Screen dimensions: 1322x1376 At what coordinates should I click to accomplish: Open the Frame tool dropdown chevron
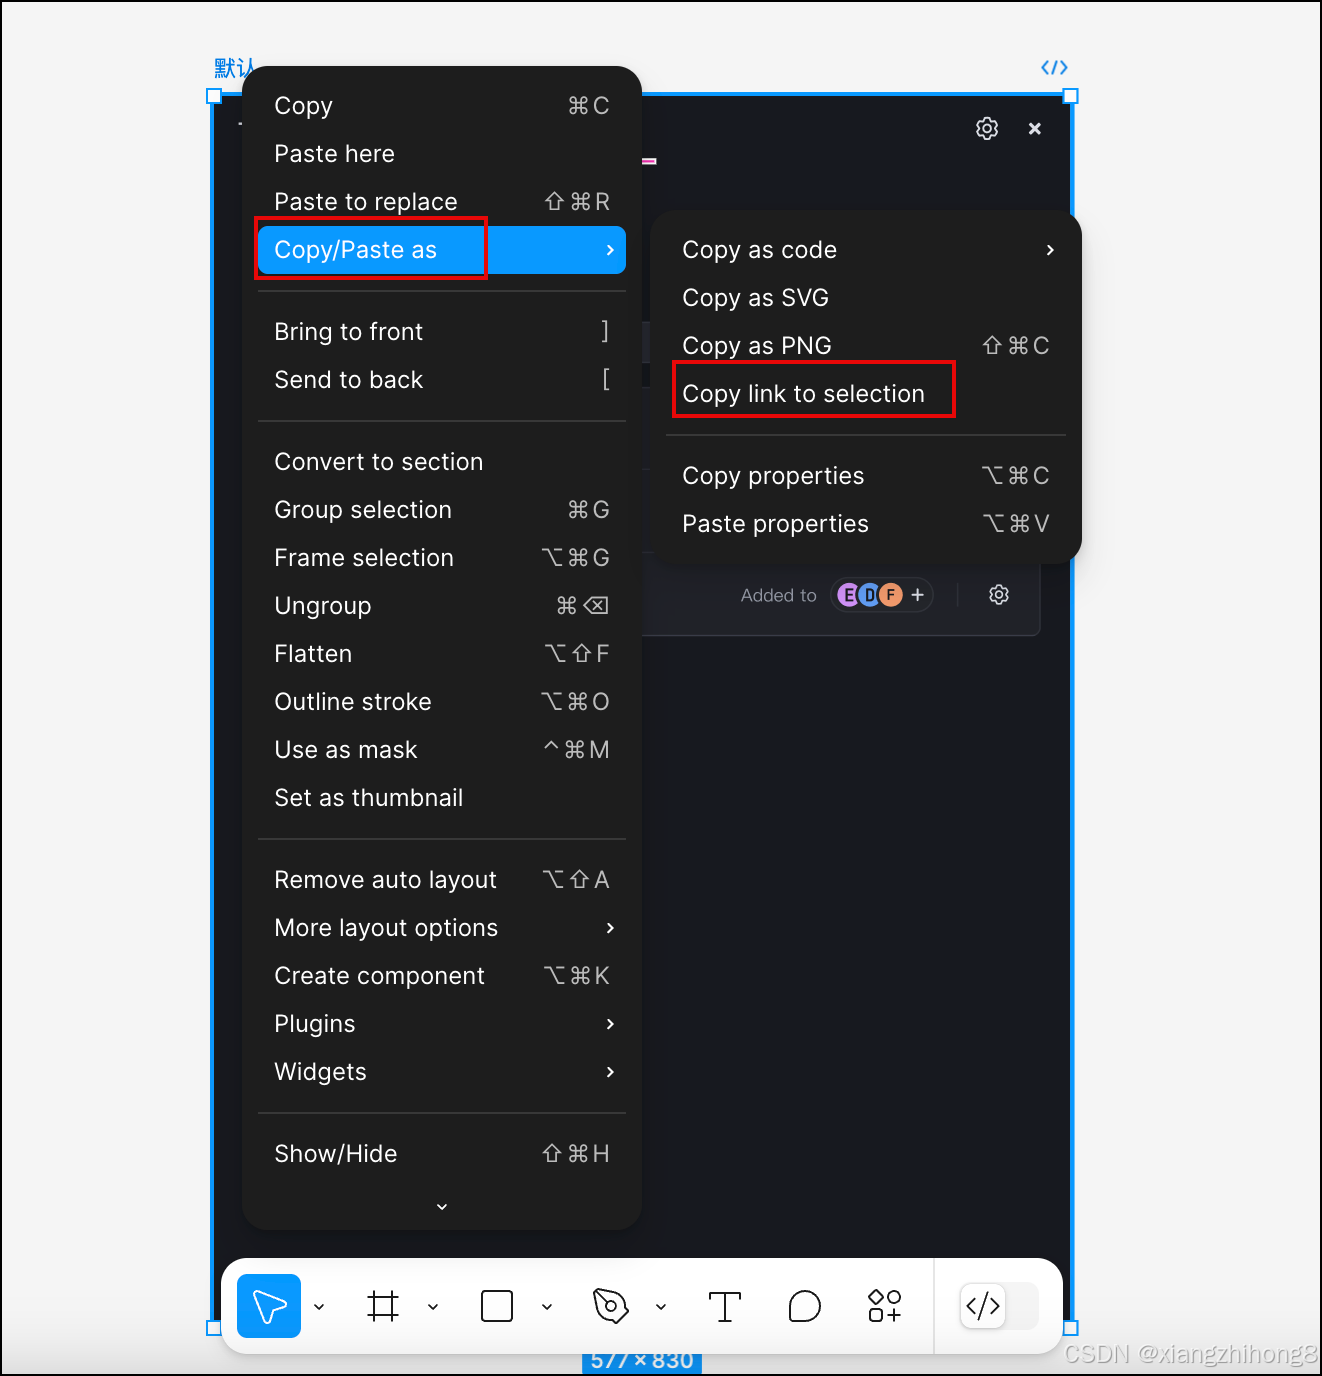(x=433, y=1307)
